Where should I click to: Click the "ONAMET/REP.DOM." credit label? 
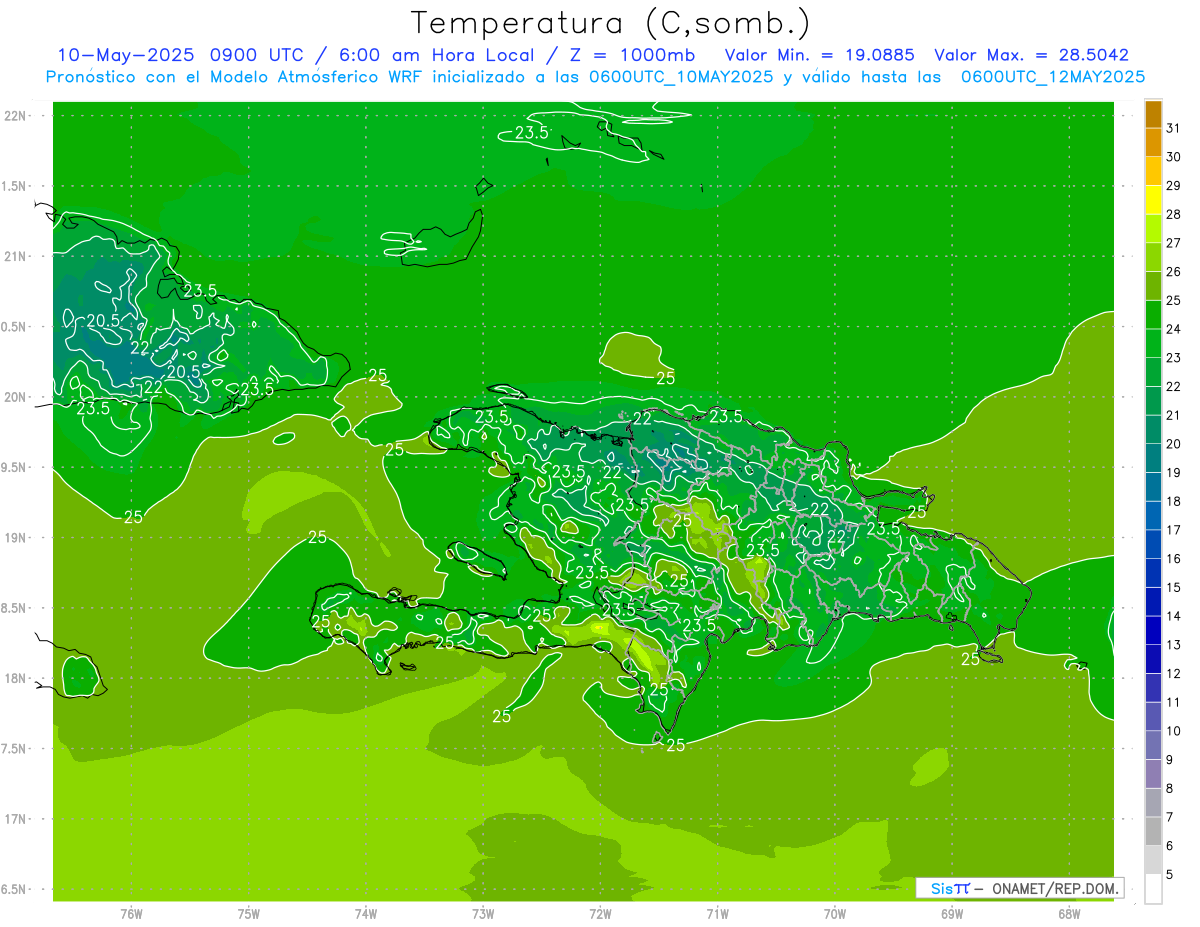coord(1056,888)
